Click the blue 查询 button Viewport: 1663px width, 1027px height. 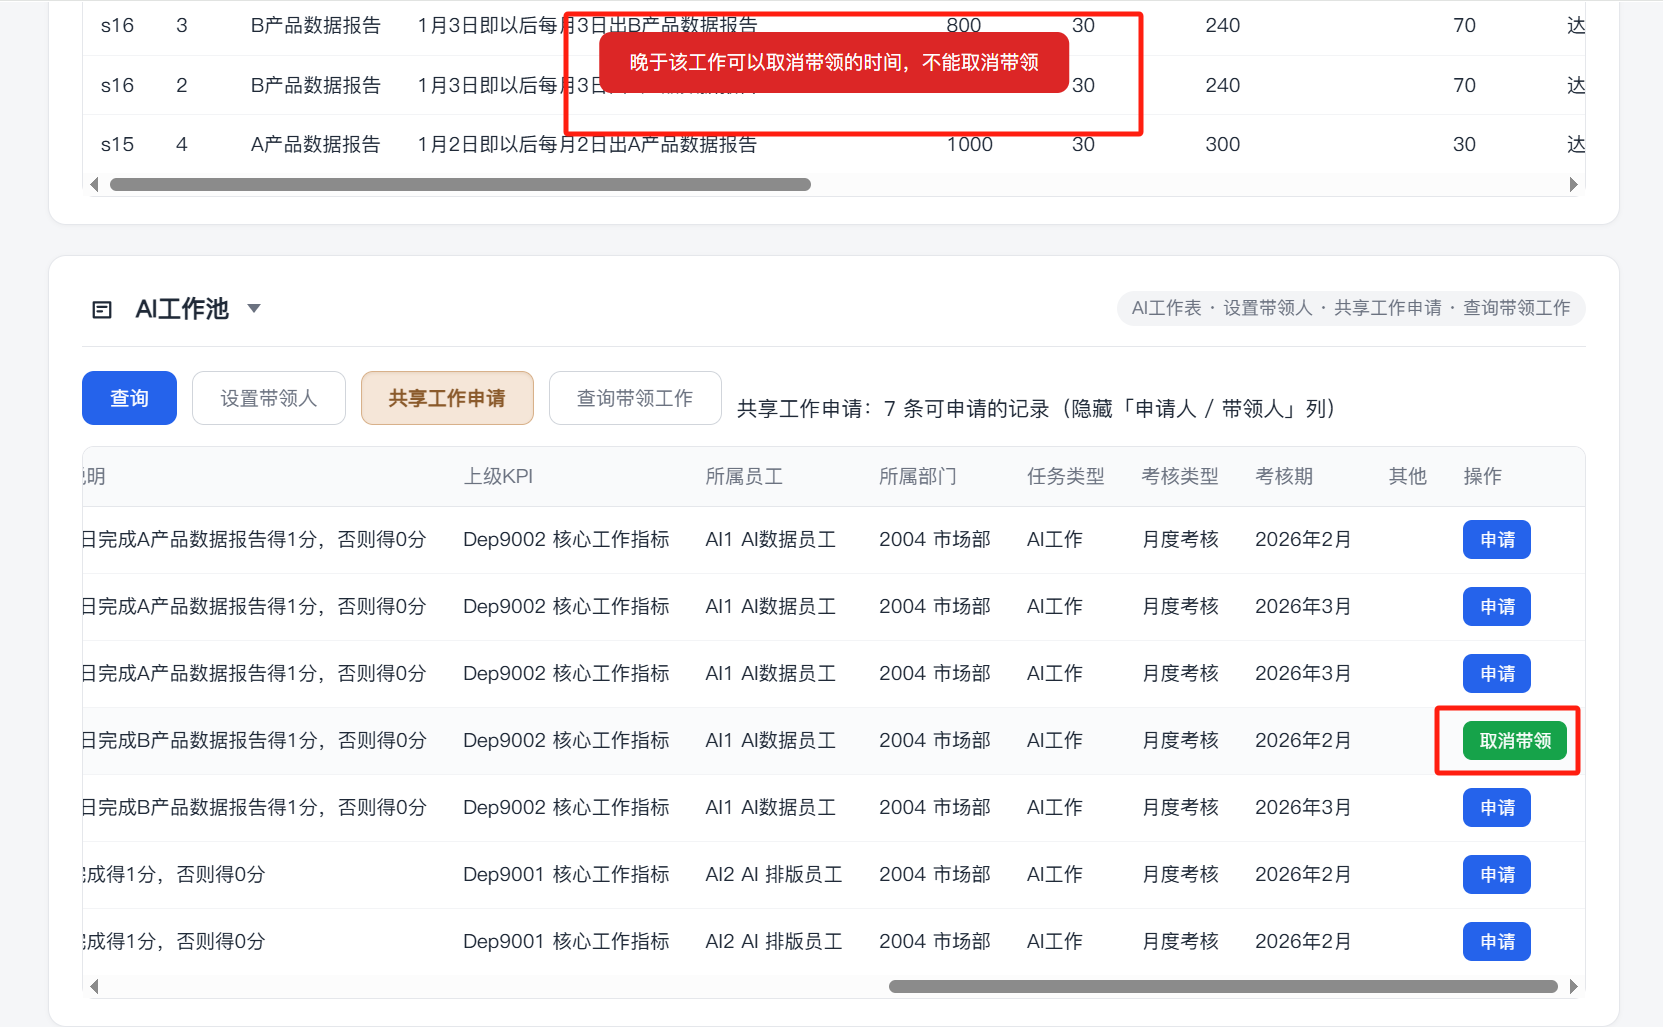click(129, 398)
